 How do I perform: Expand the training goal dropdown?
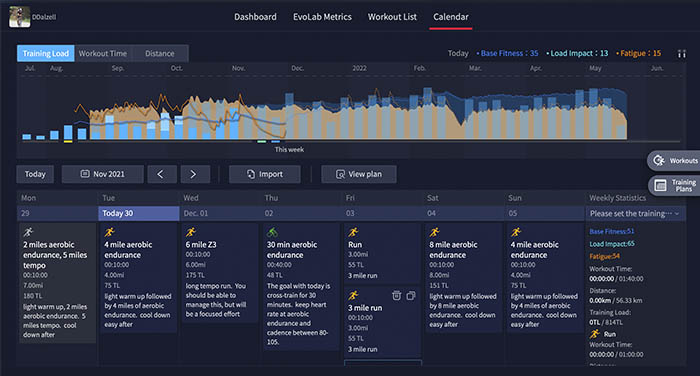pos(634,213)
